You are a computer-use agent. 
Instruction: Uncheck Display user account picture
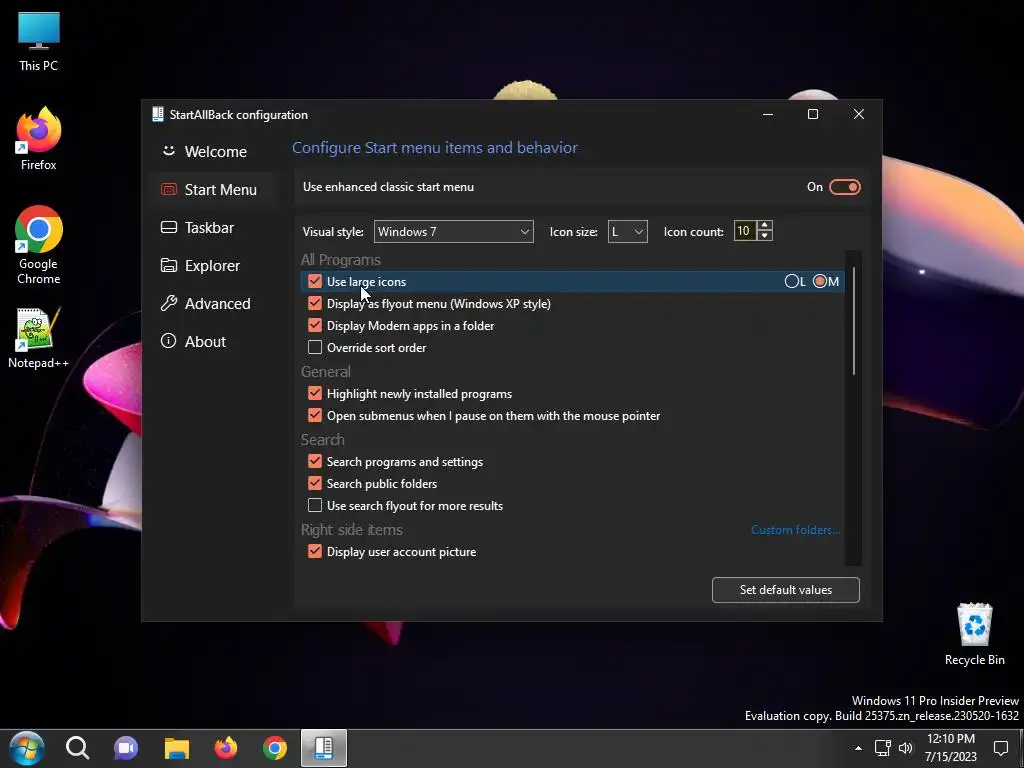point(315,551)
